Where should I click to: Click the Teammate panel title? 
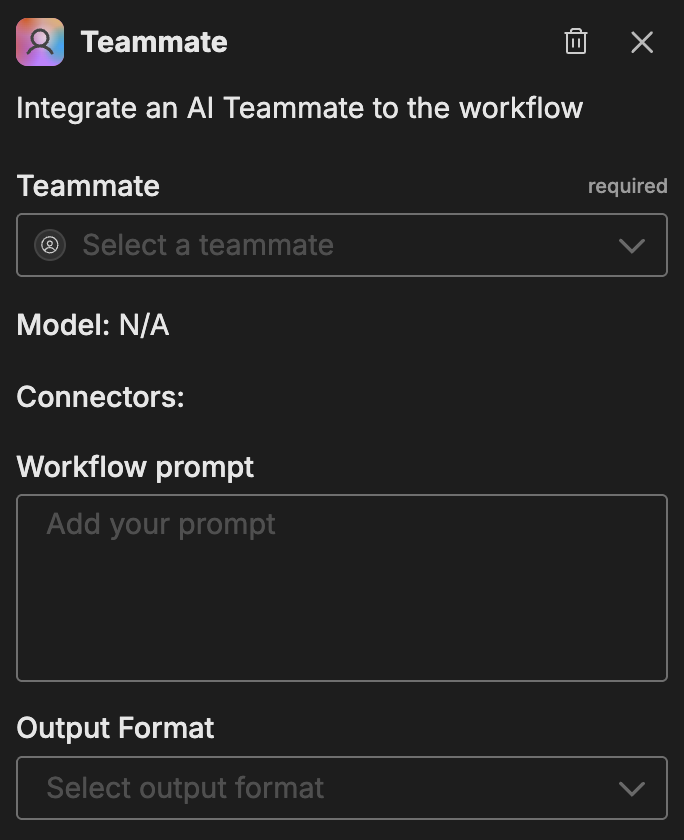tap(155, 42)
